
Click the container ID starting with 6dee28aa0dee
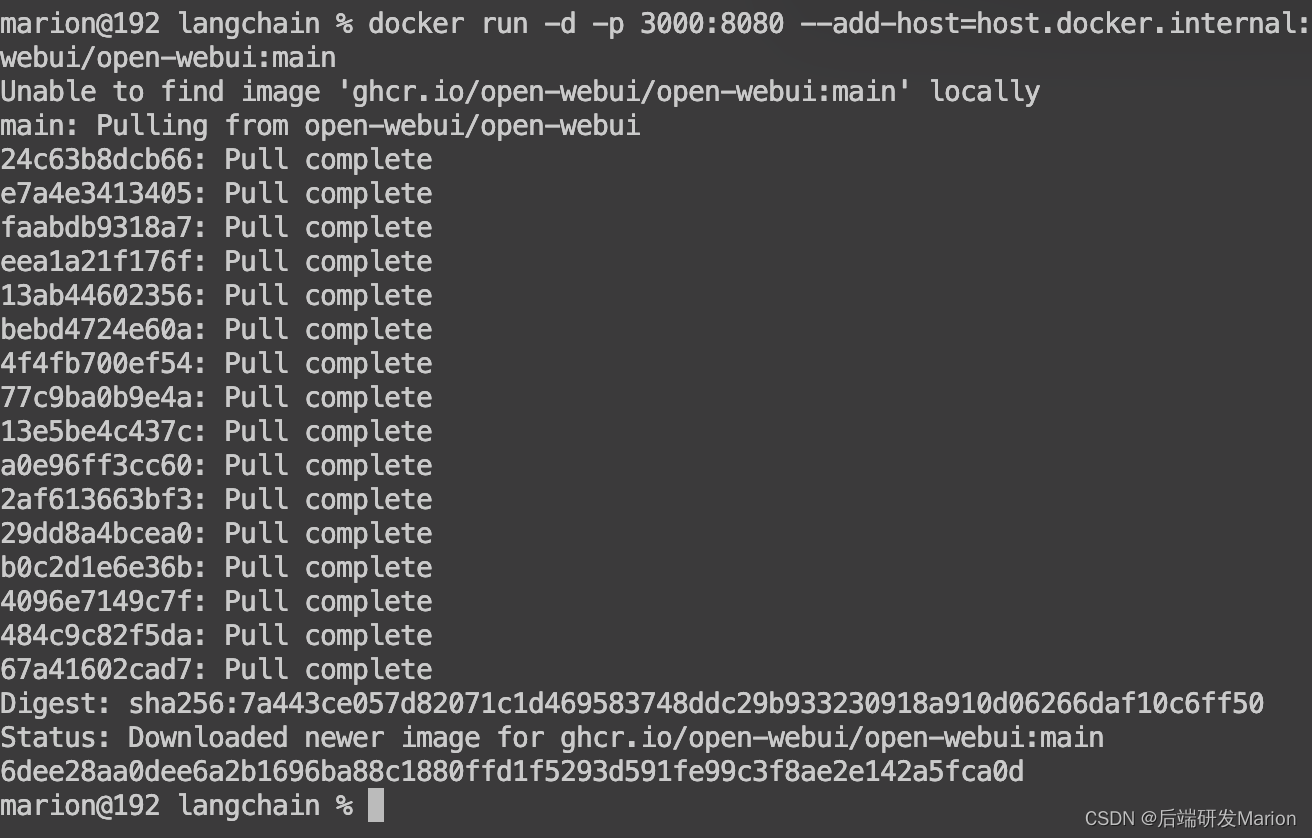[512, 772]
